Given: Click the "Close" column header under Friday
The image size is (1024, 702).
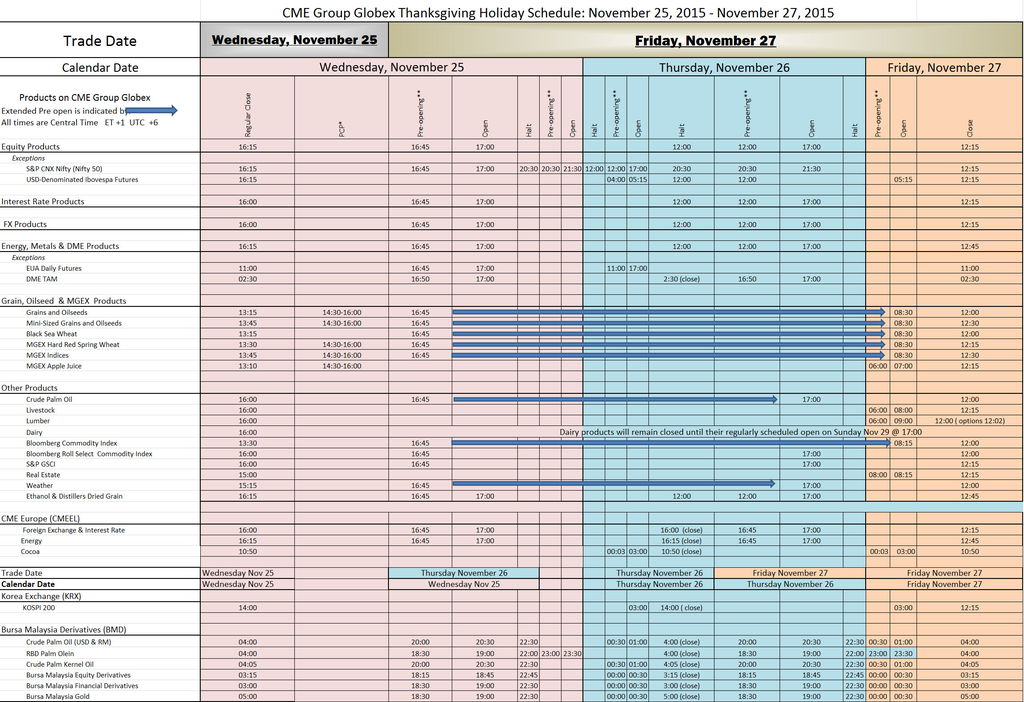Looking at the screenshot, I should pyautogui.click(x=970, y=127).
